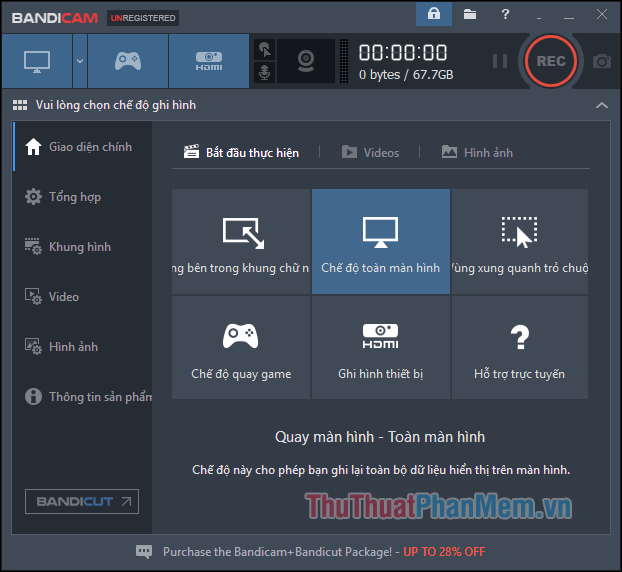Select the Bắt đầu thực hiện tab
This screenshot has width=622, height=572.
coord(241,153)
